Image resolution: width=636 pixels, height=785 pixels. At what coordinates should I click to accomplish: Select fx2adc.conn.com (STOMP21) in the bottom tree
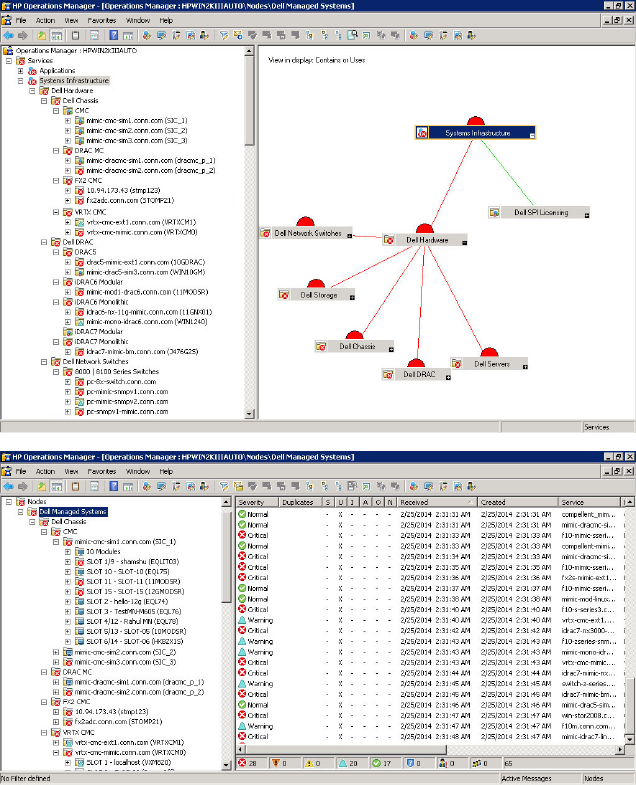118,721
